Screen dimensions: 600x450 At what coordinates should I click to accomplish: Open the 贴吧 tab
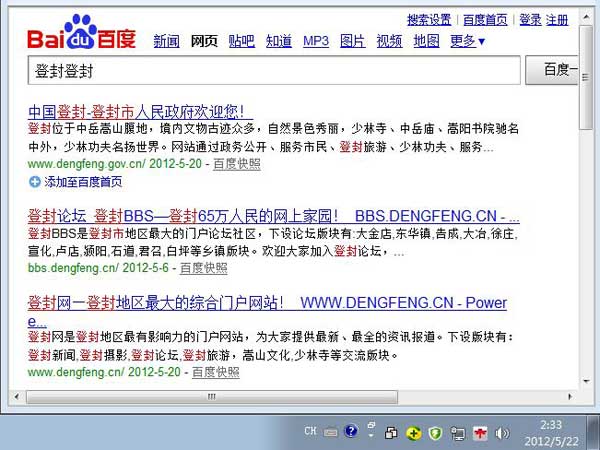[242, 41]
